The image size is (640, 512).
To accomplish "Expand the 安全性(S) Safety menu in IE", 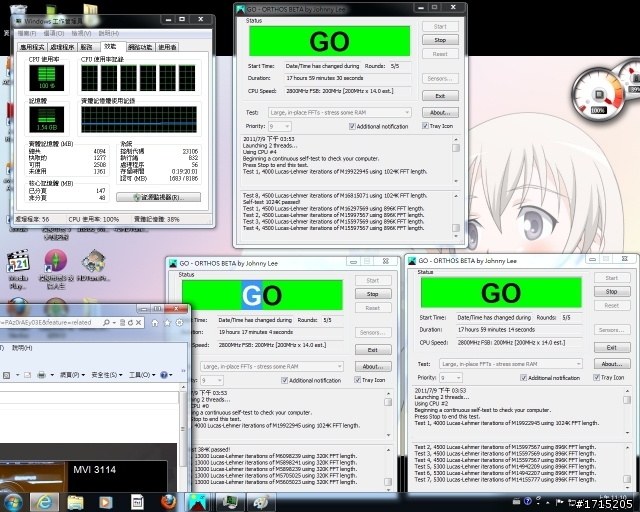I will click(107, 374).
